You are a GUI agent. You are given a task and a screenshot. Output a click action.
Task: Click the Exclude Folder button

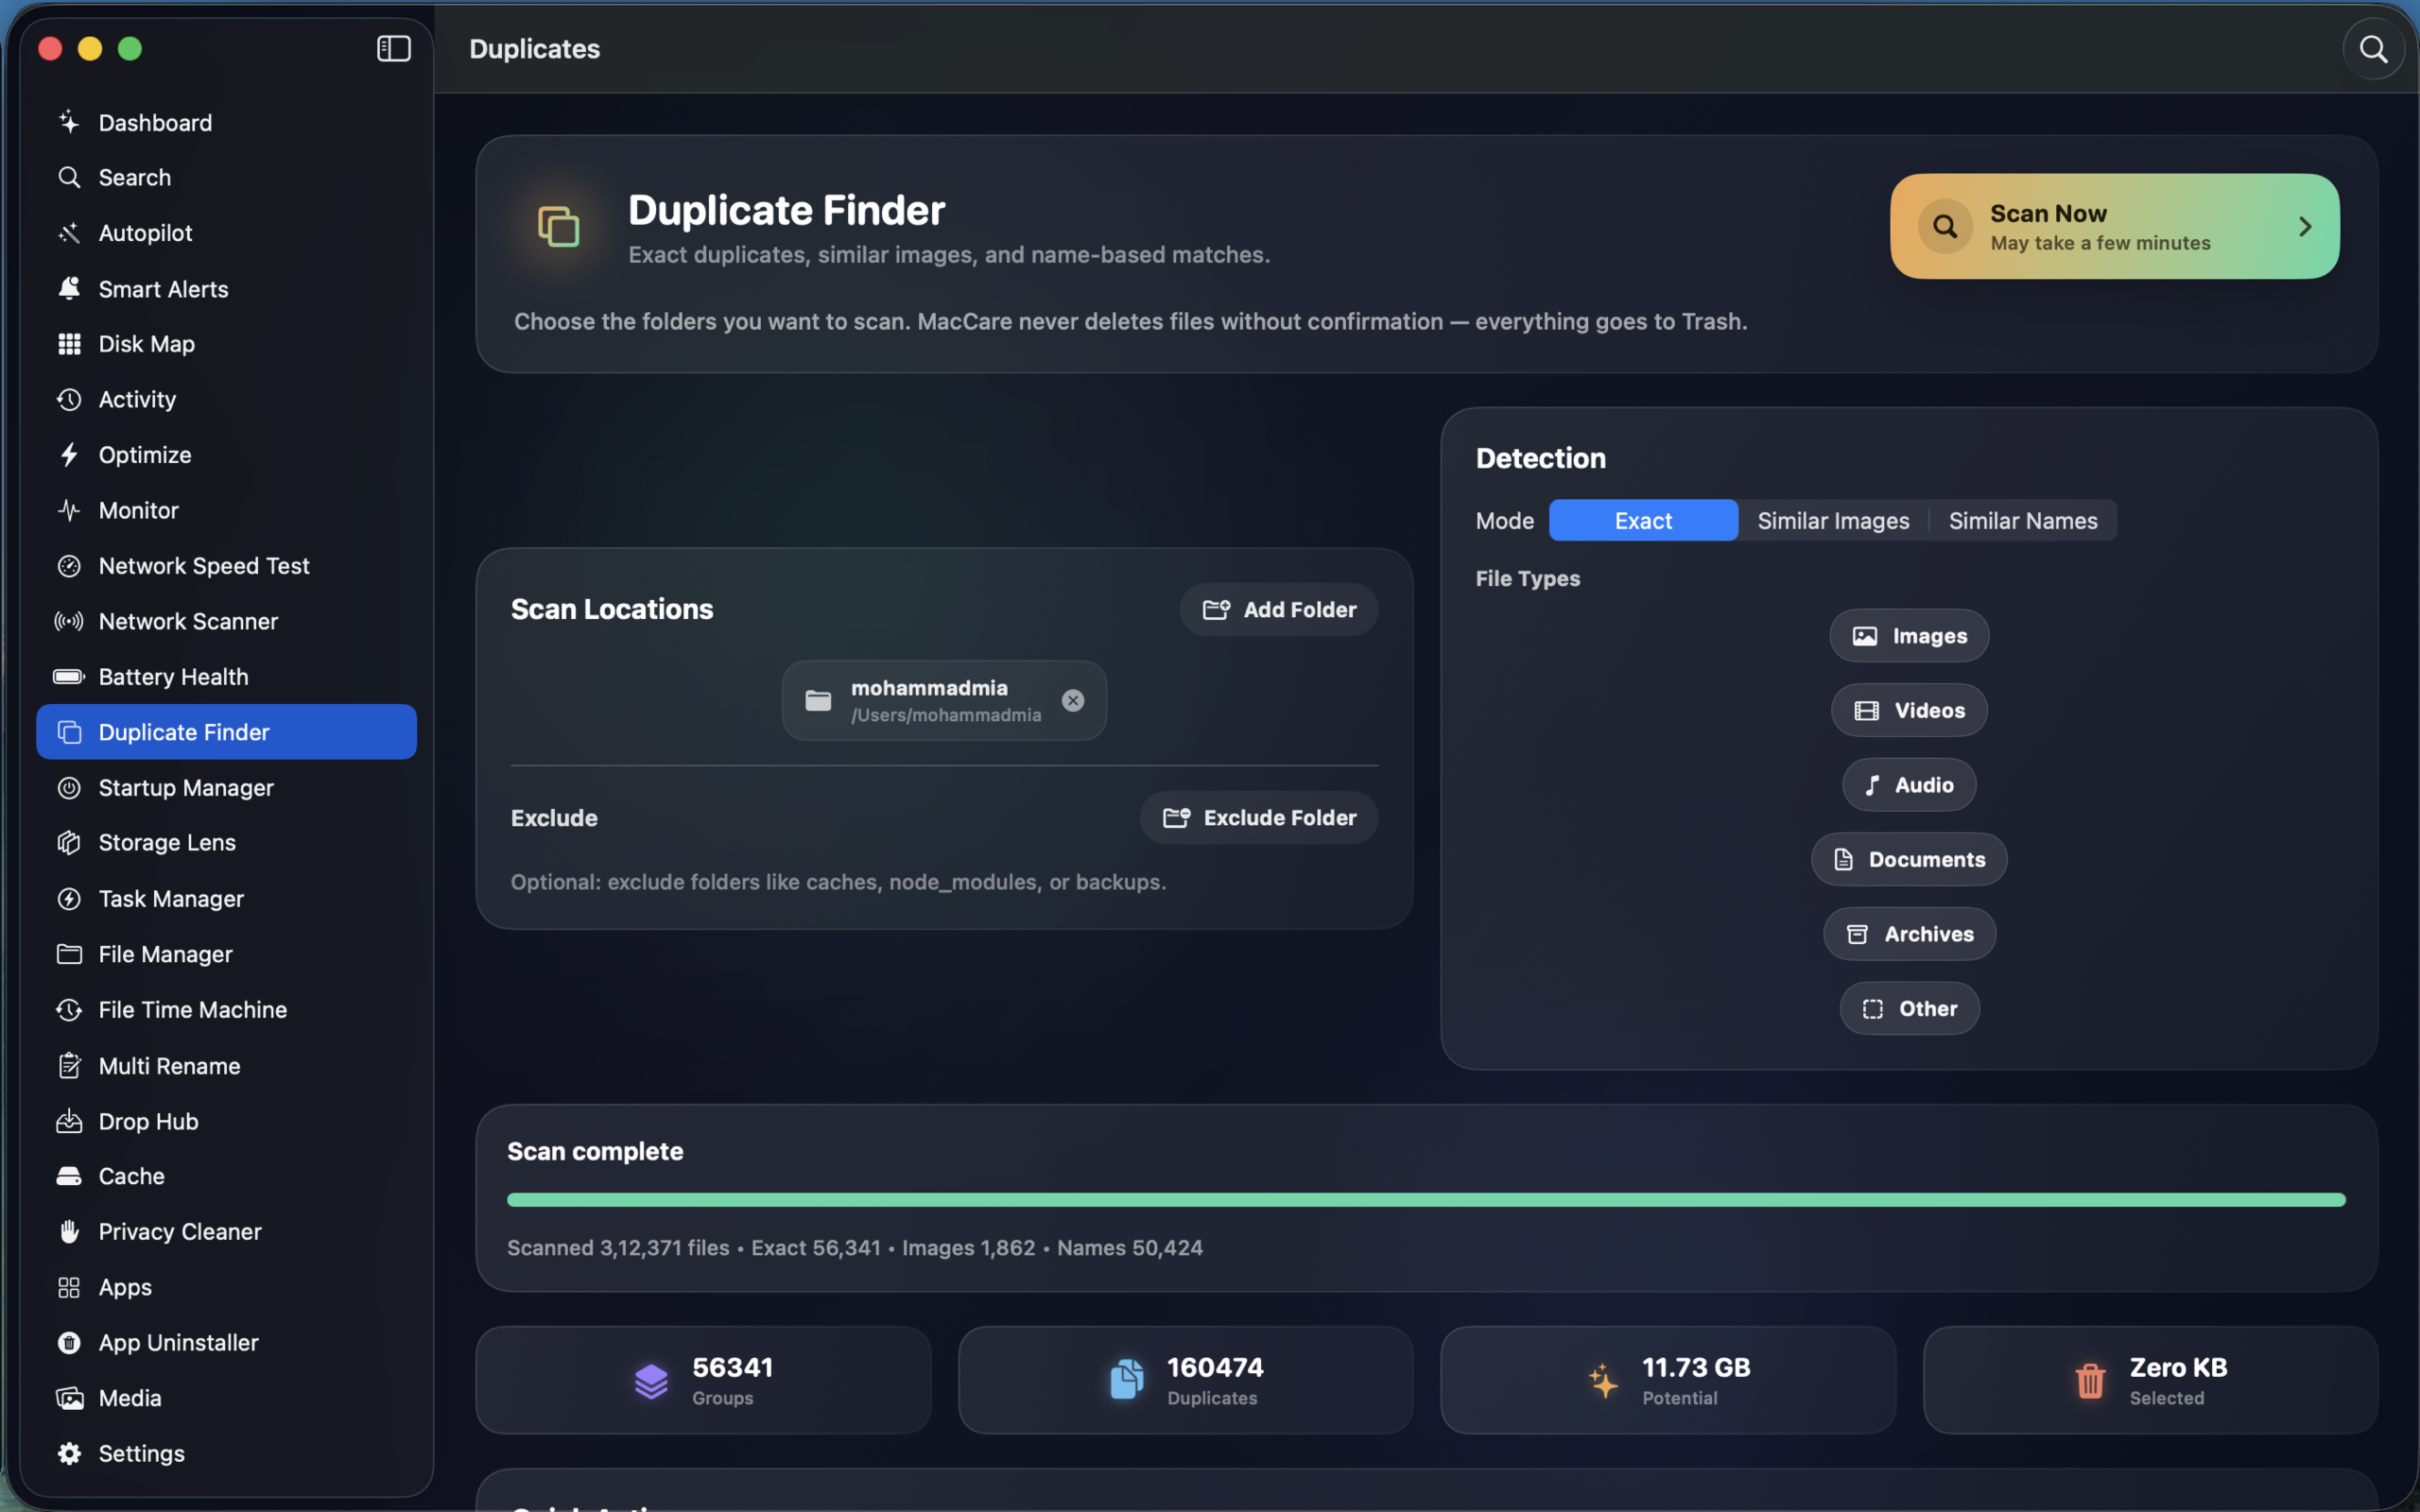(x=1259, y=818)
